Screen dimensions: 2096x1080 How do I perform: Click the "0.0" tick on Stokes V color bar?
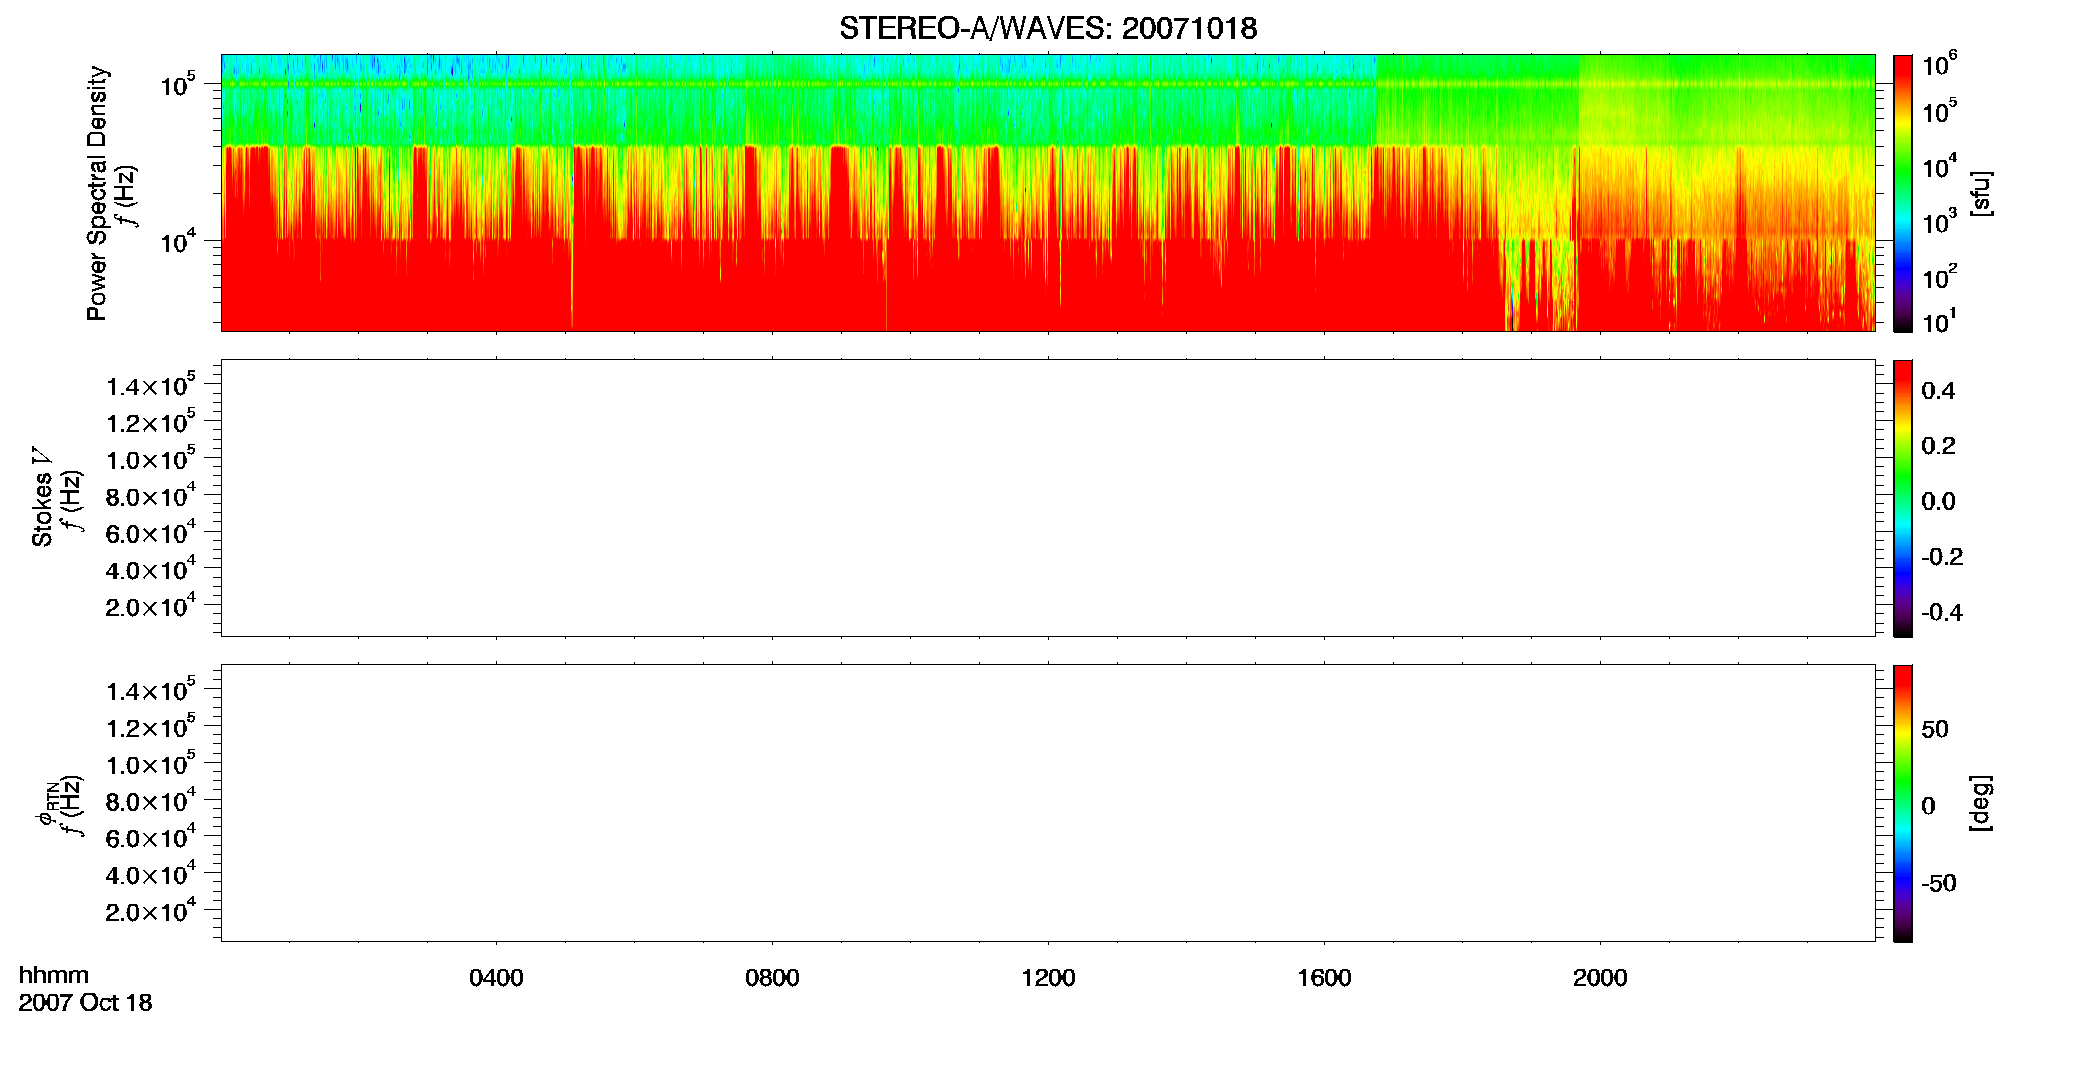pyautogui.click(x=1938, y=502)
